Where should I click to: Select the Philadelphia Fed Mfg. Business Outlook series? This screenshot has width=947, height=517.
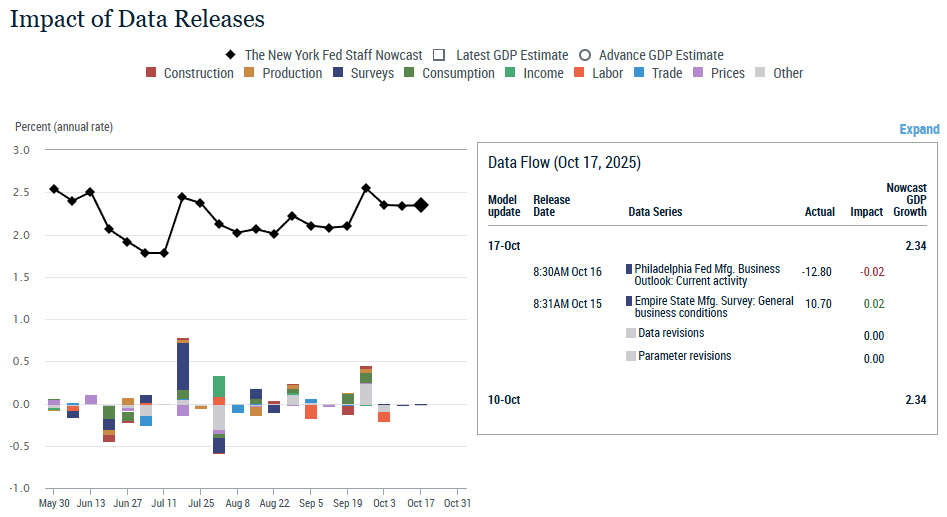(x=707, y=275)
